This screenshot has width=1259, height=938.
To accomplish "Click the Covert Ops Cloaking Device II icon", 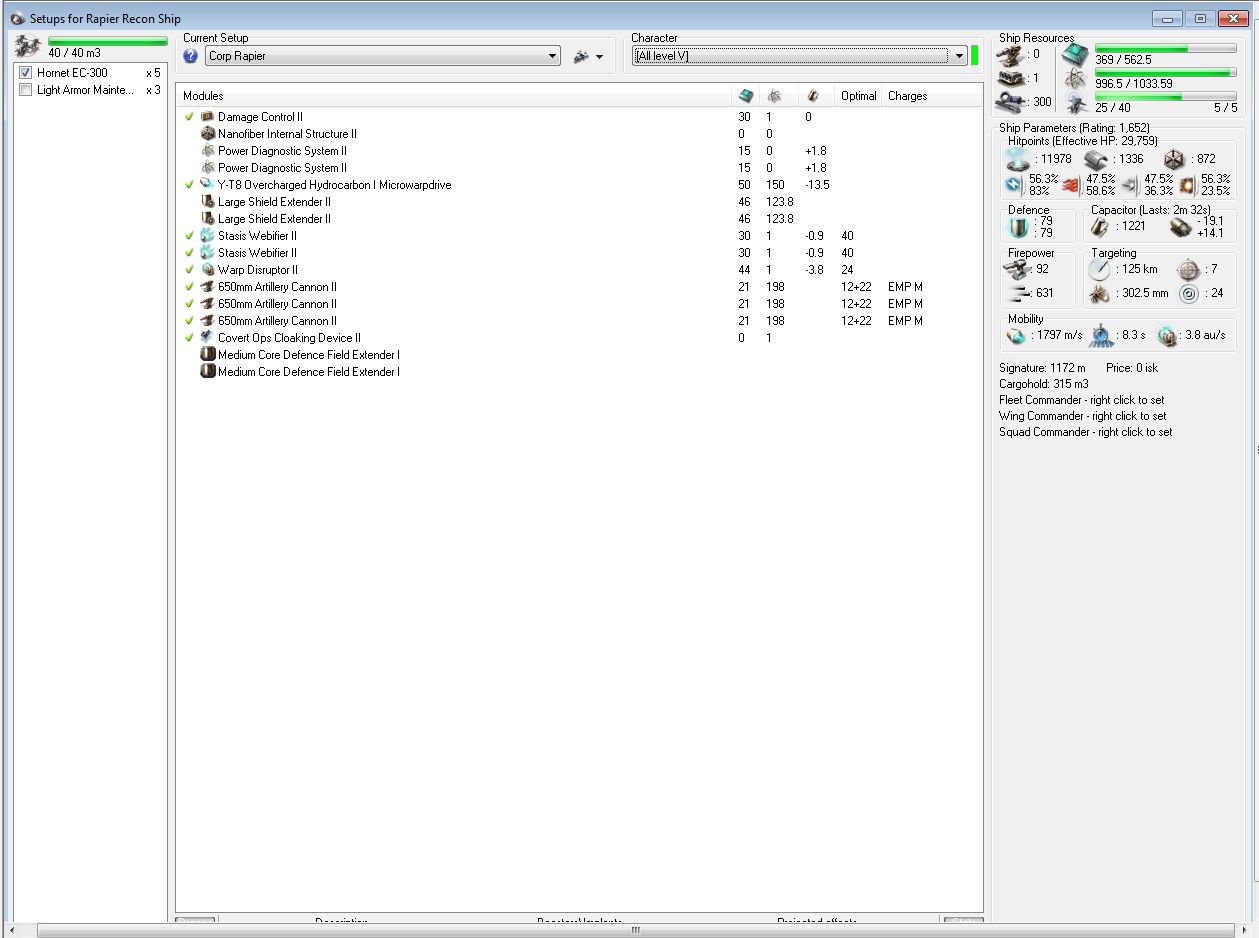I will click(208, 338).
